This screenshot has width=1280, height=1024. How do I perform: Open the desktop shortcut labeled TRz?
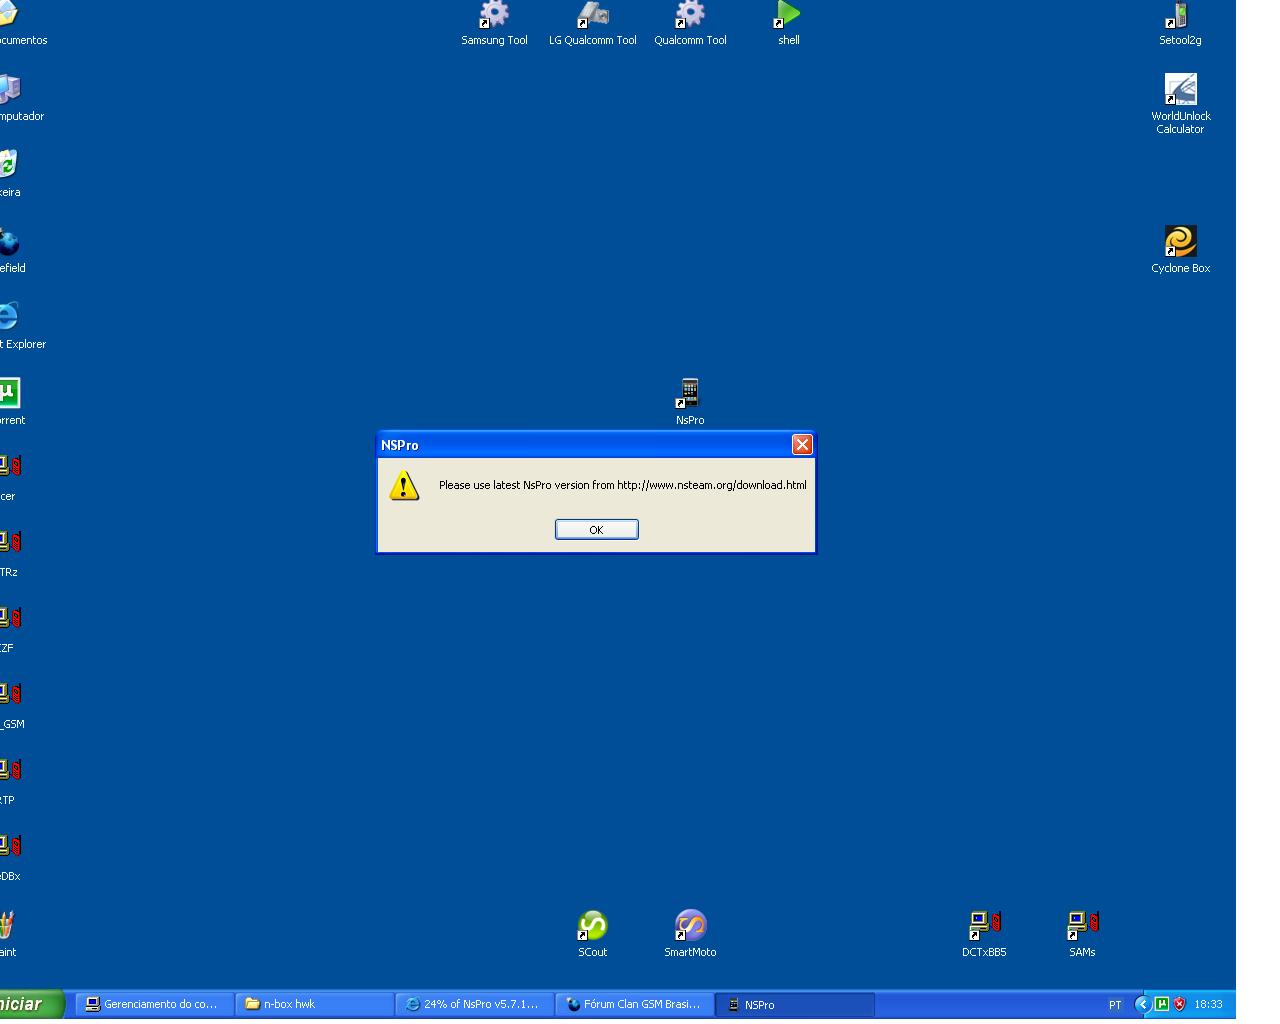10,553
